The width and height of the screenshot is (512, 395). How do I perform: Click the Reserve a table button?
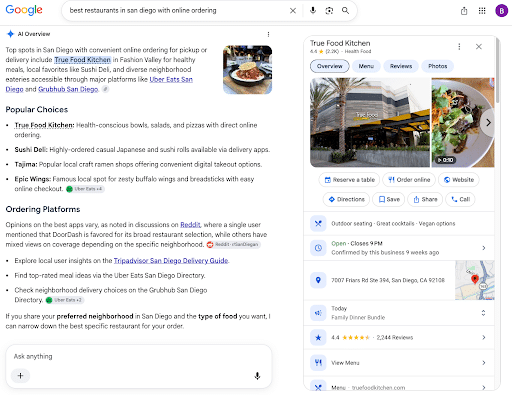[x=349, y=180]
